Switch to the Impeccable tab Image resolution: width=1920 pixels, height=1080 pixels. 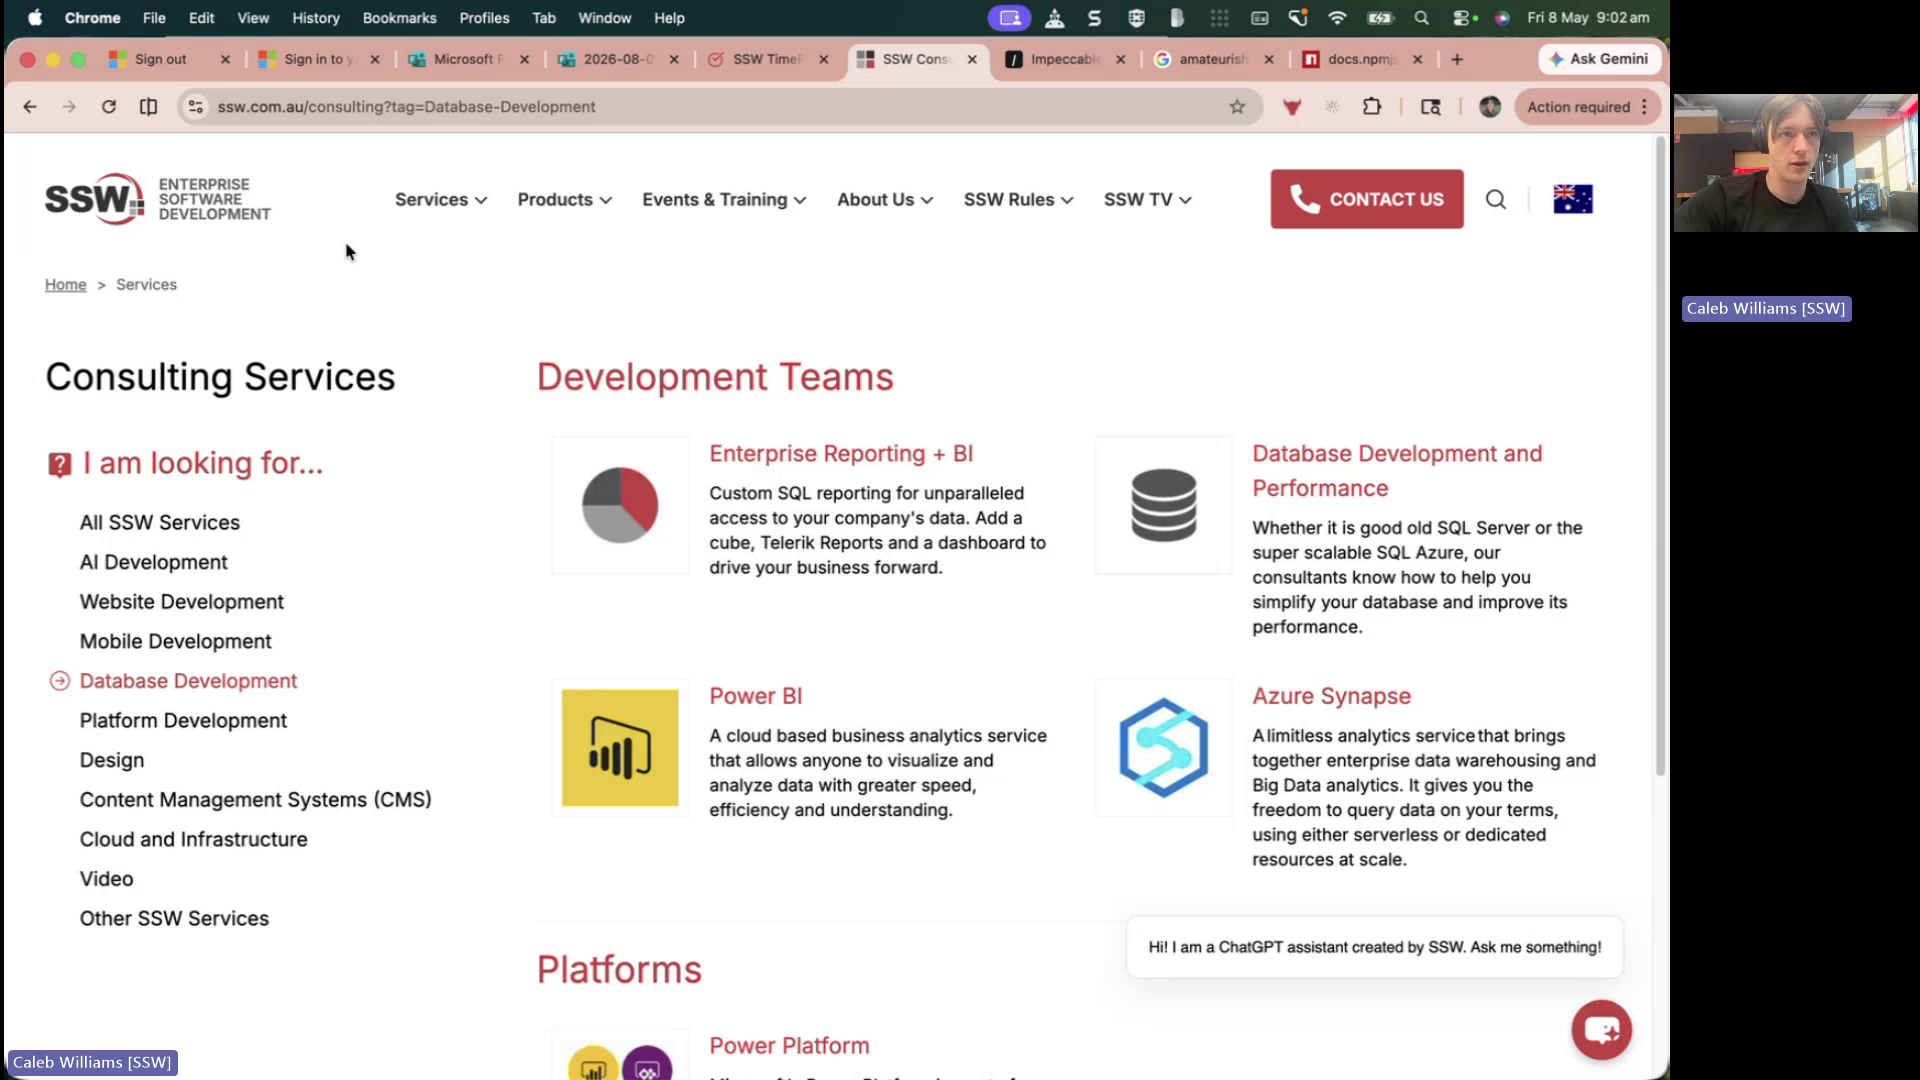point(1065,59)
